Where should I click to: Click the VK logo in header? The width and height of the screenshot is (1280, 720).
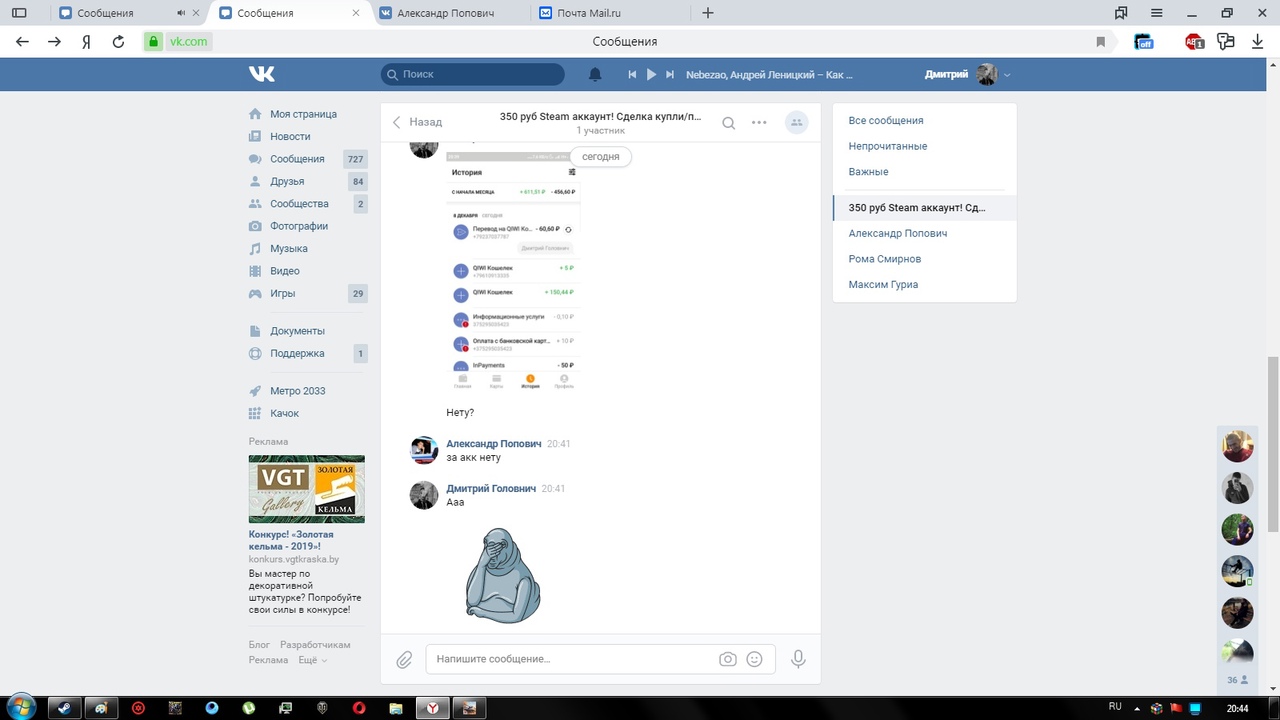click(262, 74)
